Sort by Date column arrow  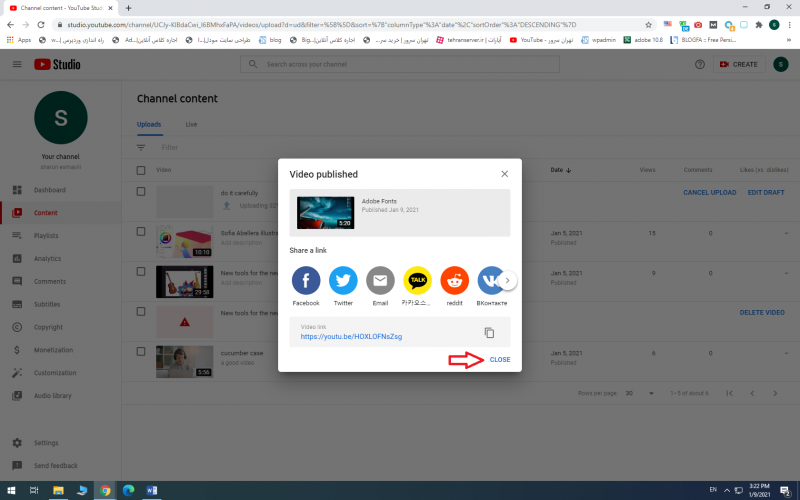(x=569, y=170)
